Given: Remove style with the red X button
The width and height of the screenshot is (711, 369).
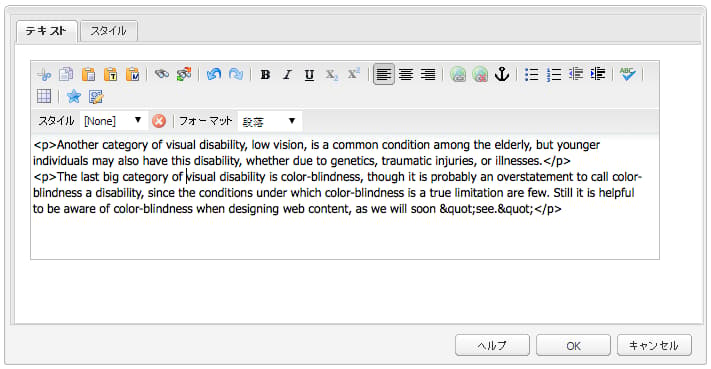Looking at the screenshot, I should [x=159, y=121].
